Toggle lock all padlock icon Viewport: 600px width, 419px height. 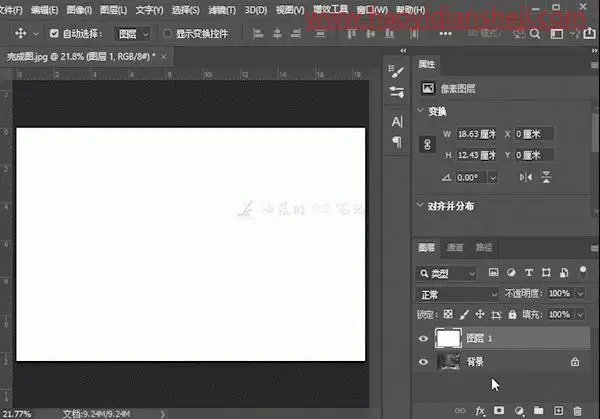pos(512,314)
